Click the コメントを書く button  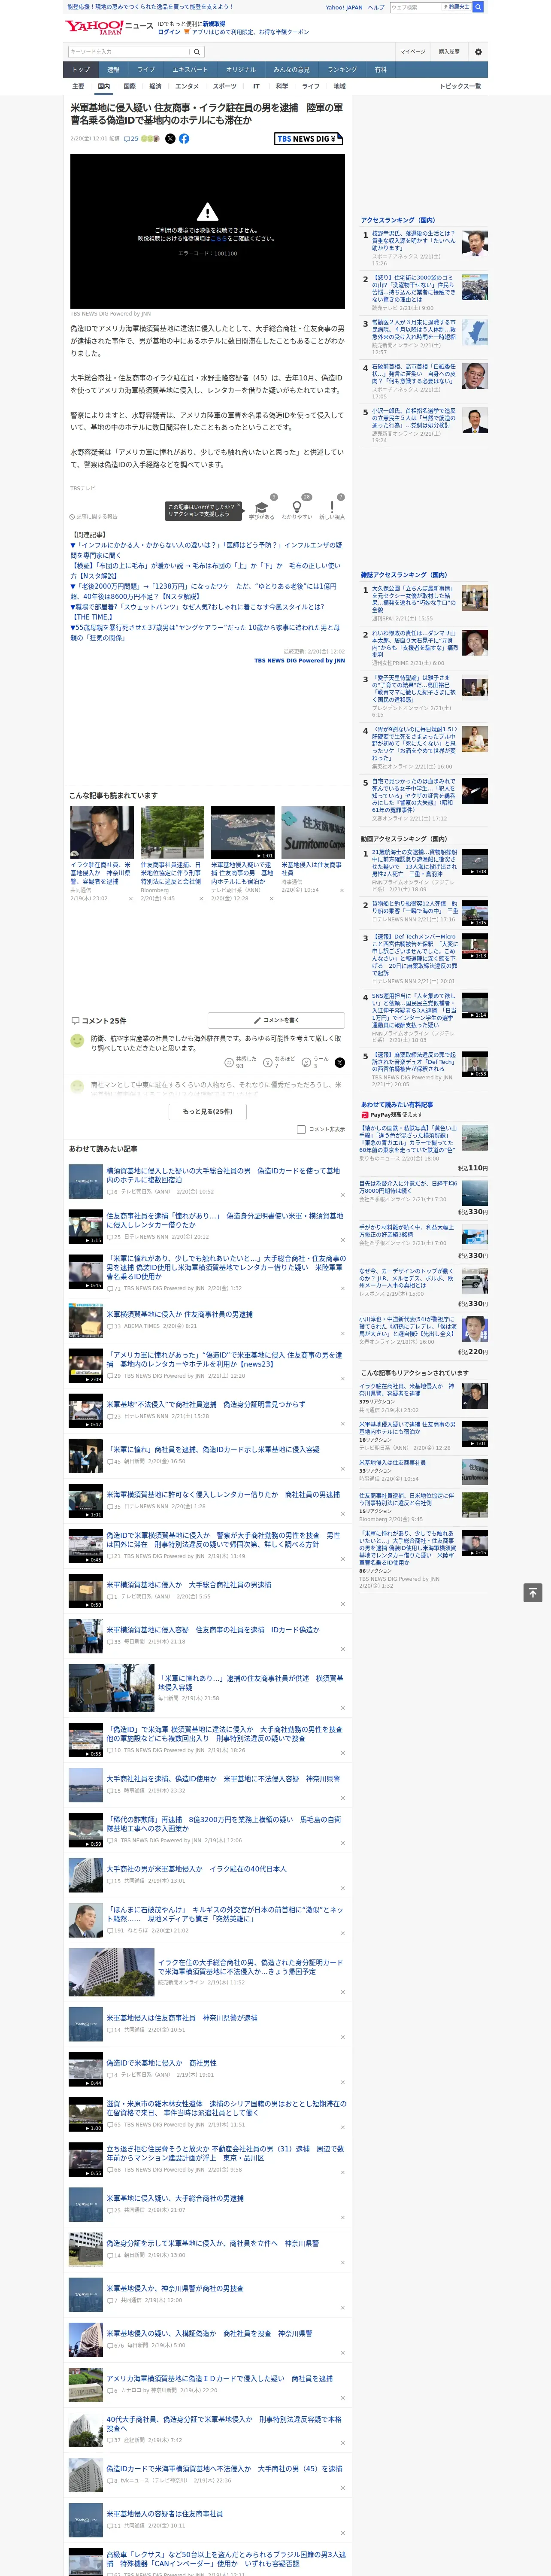(x=276, y=1020)
